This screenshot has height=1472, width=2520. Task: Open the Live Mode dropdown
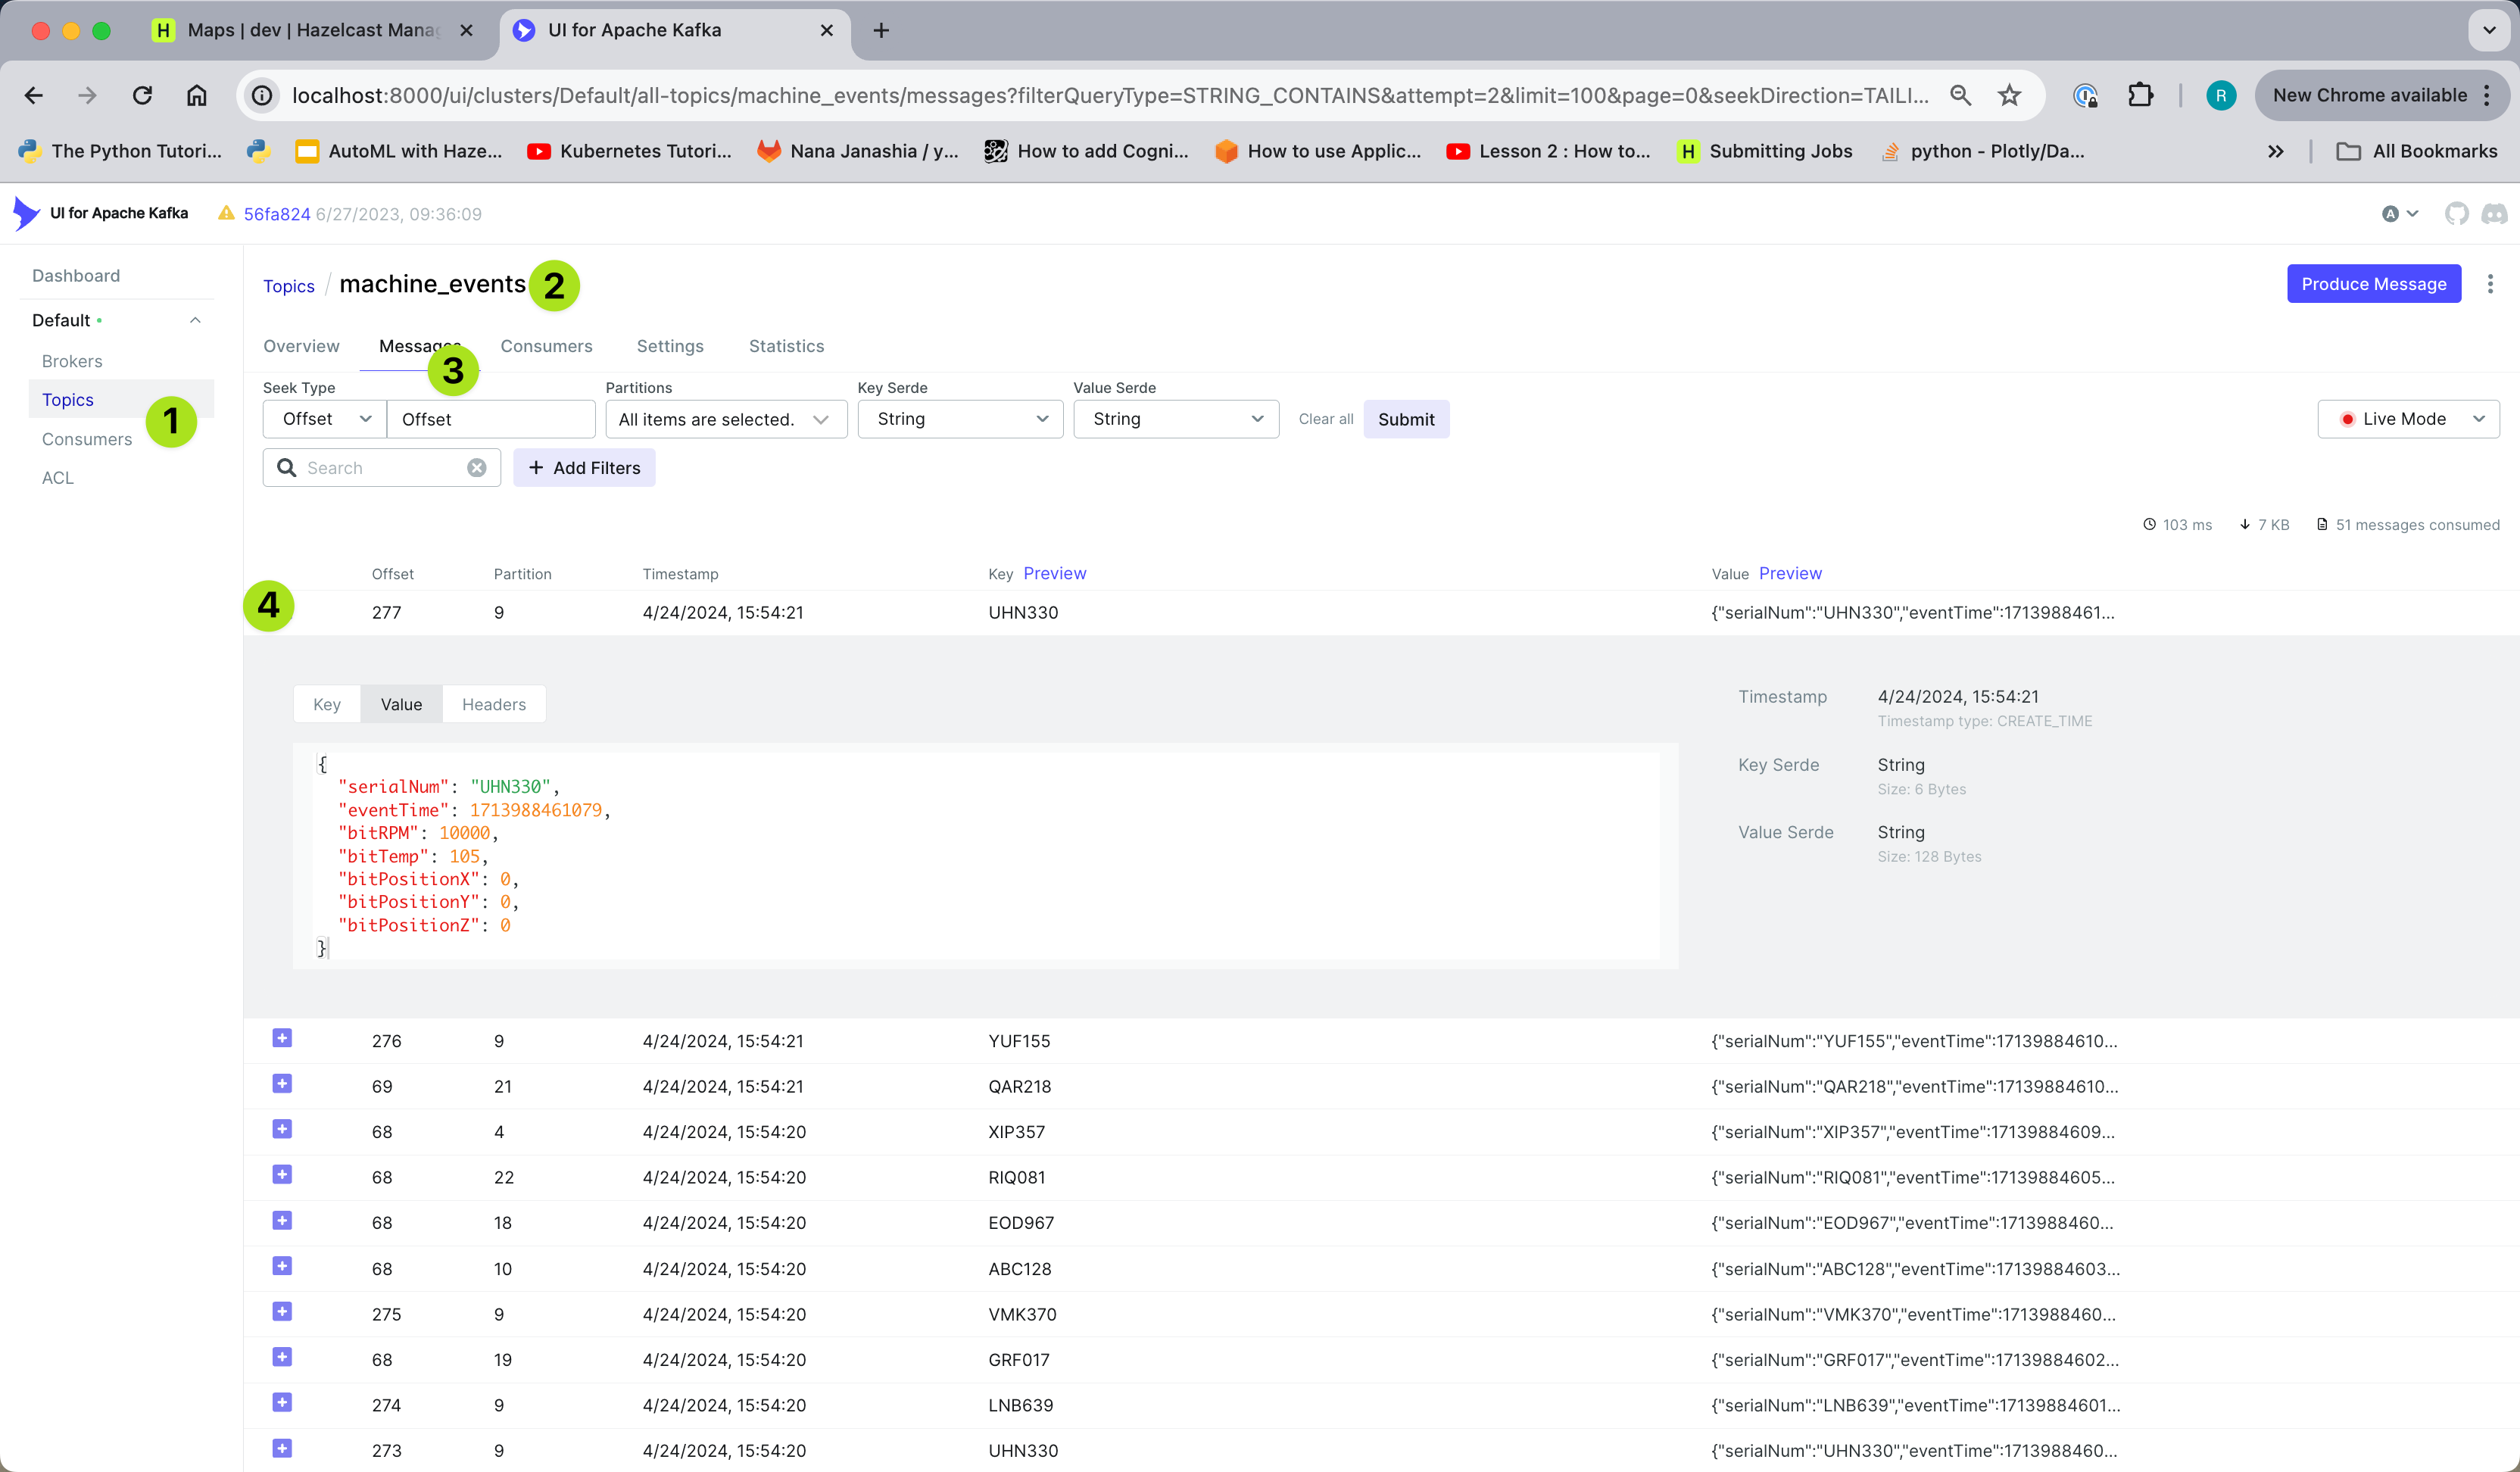pyautogui.click(x=2407, y=419)
